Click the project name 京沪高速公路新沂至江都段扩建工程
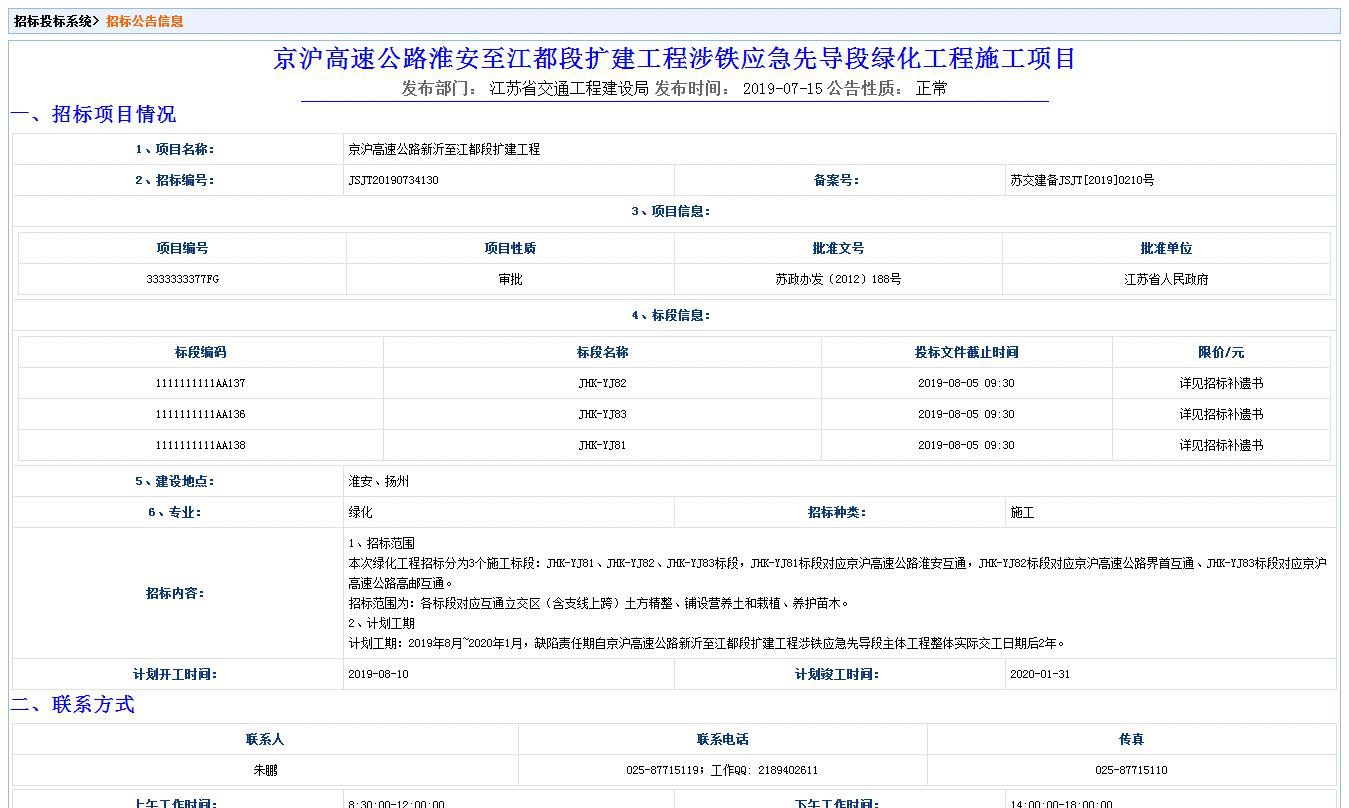Screen dimensions: 1349x808 [444, 149]
